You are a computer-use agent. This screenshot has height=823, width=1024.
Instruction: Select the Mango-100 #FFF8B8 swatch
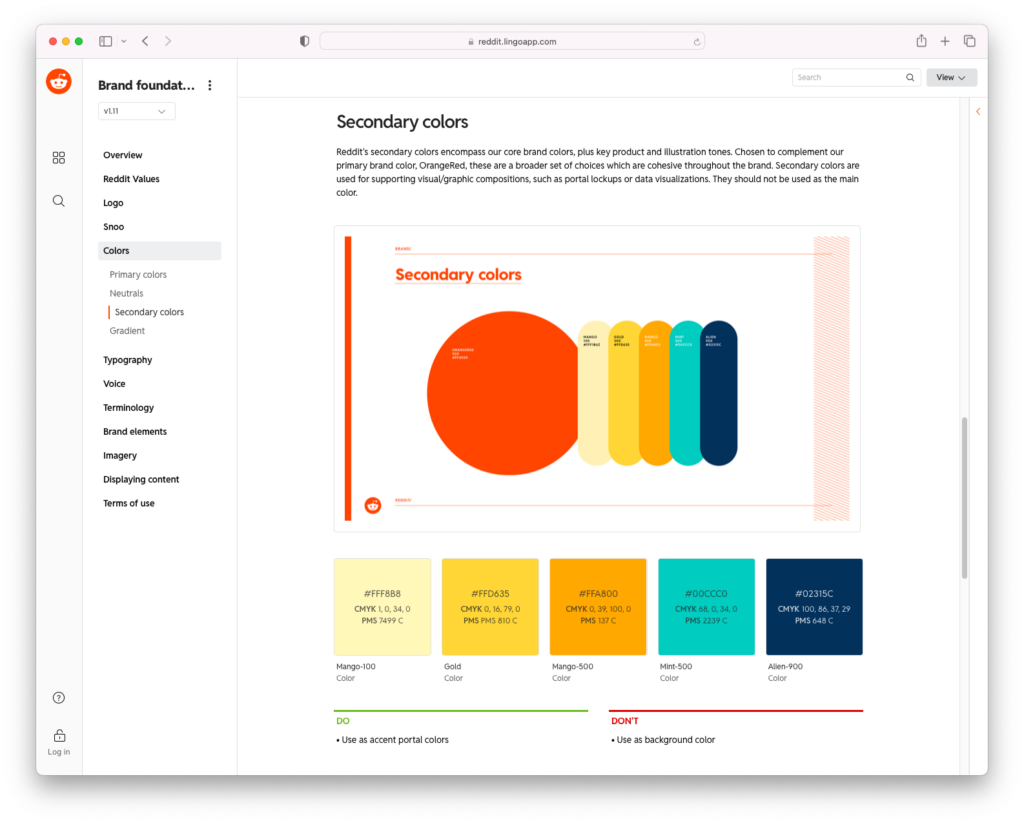click(x=383, y=607)
